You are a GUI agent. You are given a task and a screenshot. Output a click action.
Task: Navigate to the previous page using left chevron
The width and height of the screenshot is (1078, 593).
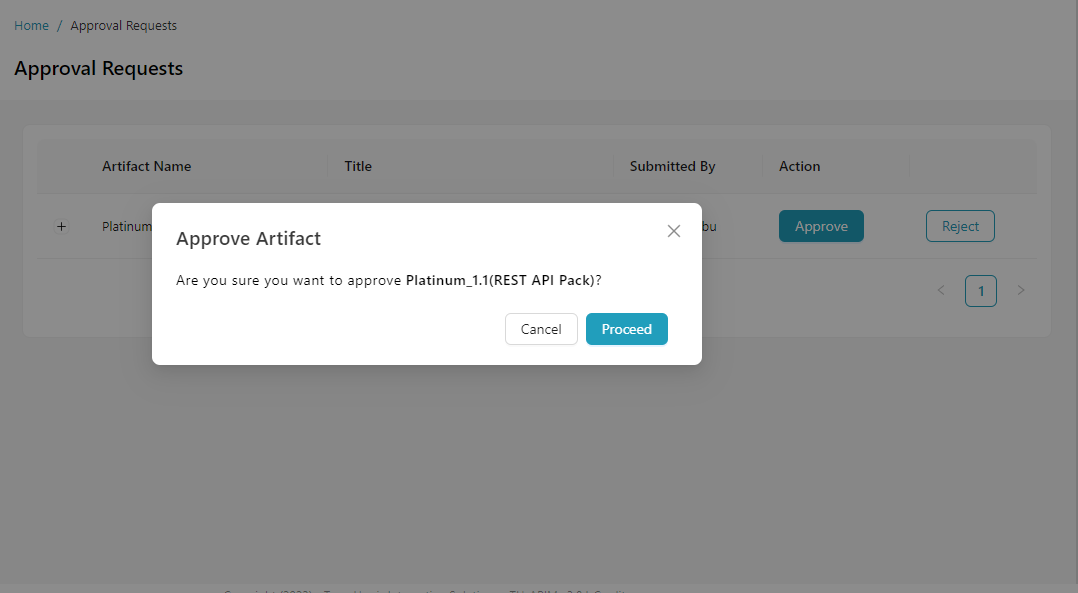941,290
